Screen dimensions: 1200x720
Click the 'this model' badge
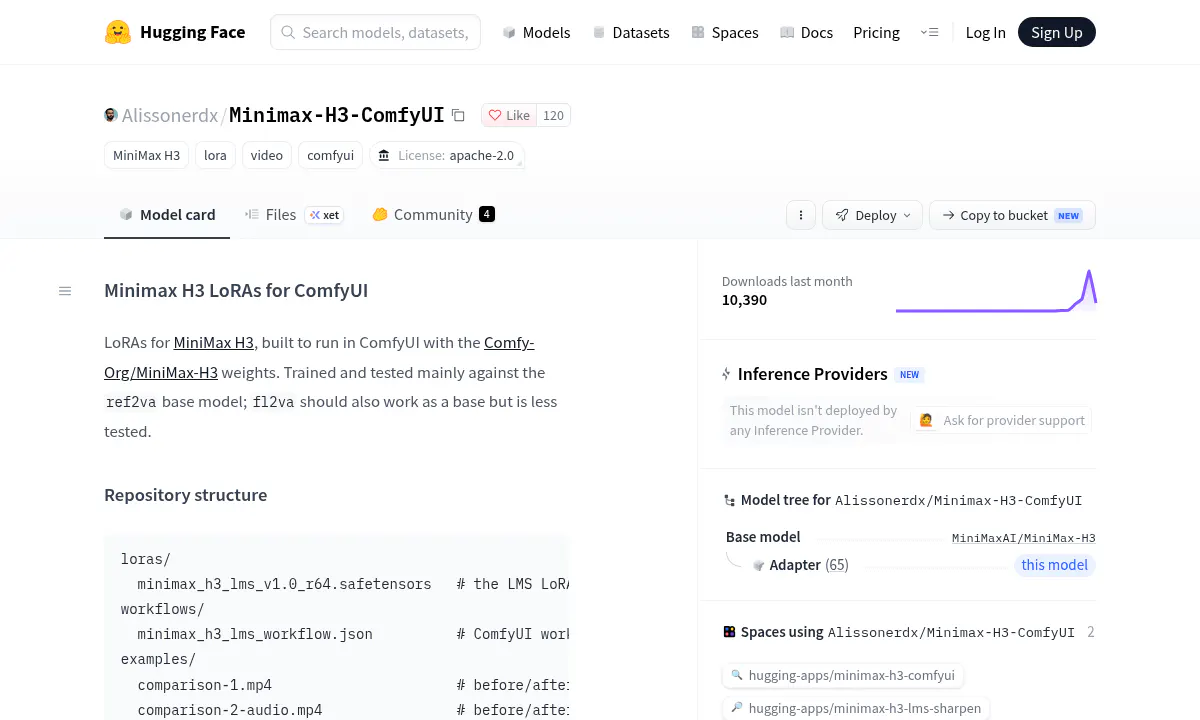click(1054, 565)
